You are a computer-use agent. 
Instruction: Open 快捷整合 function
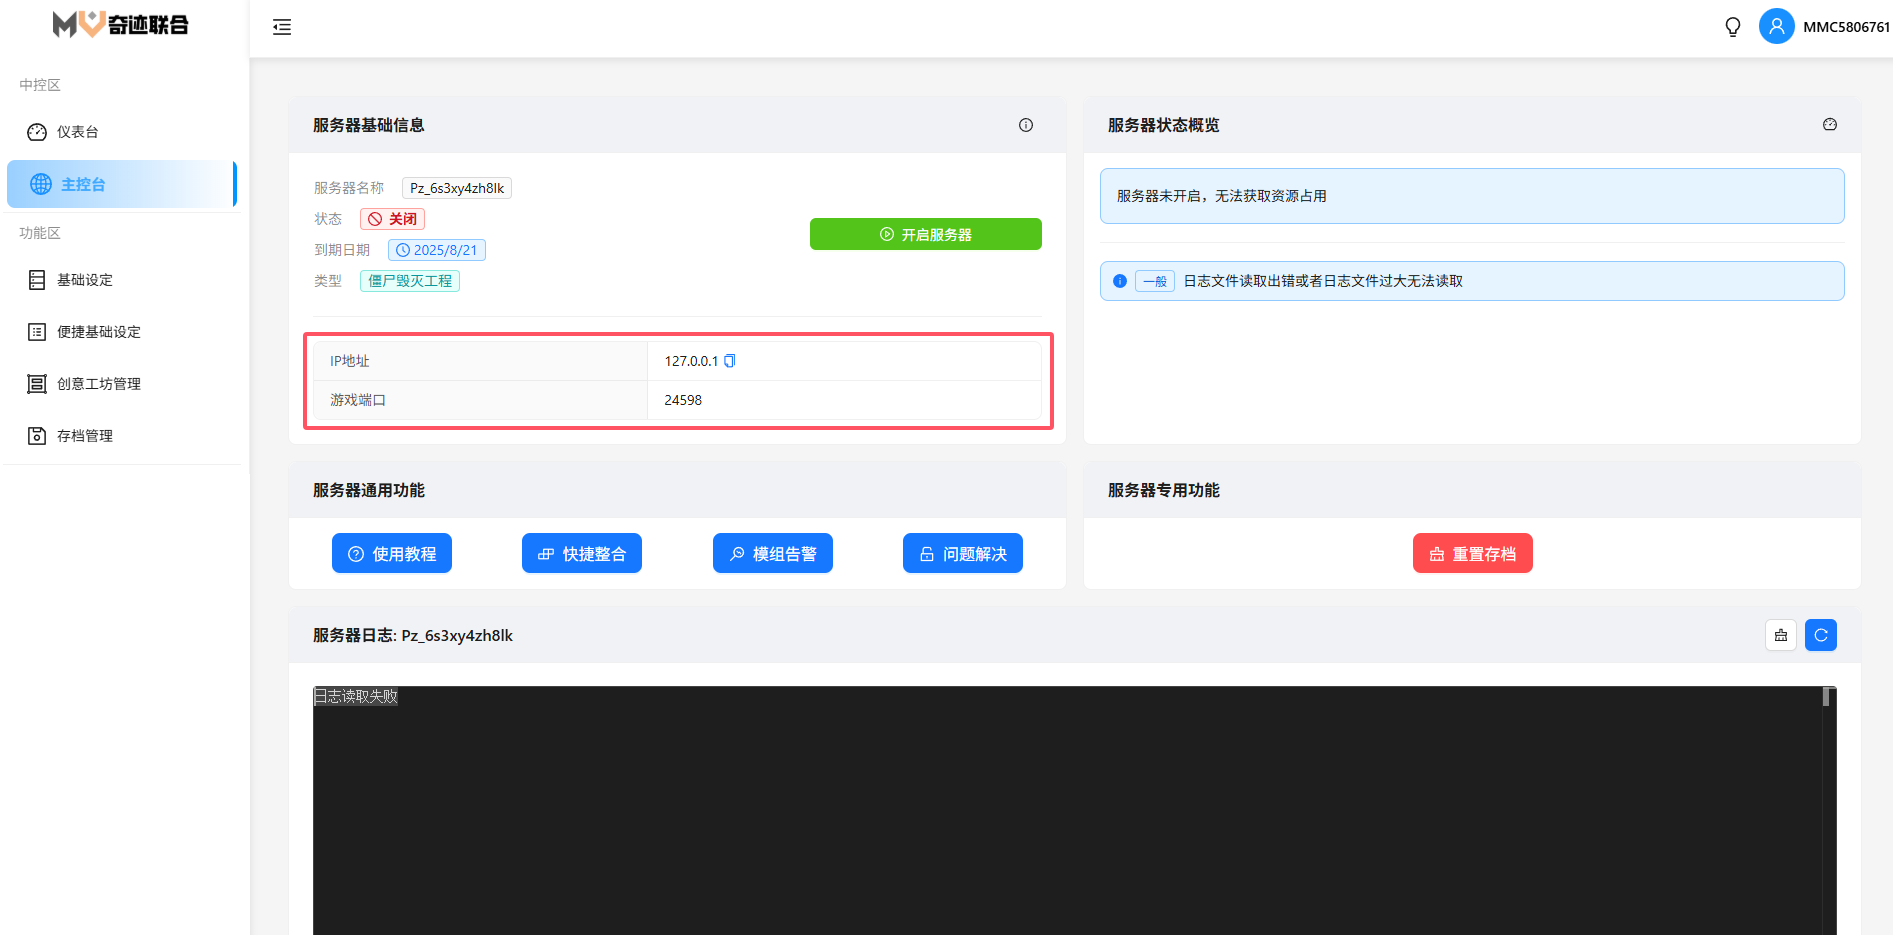[x=581, y=553]
